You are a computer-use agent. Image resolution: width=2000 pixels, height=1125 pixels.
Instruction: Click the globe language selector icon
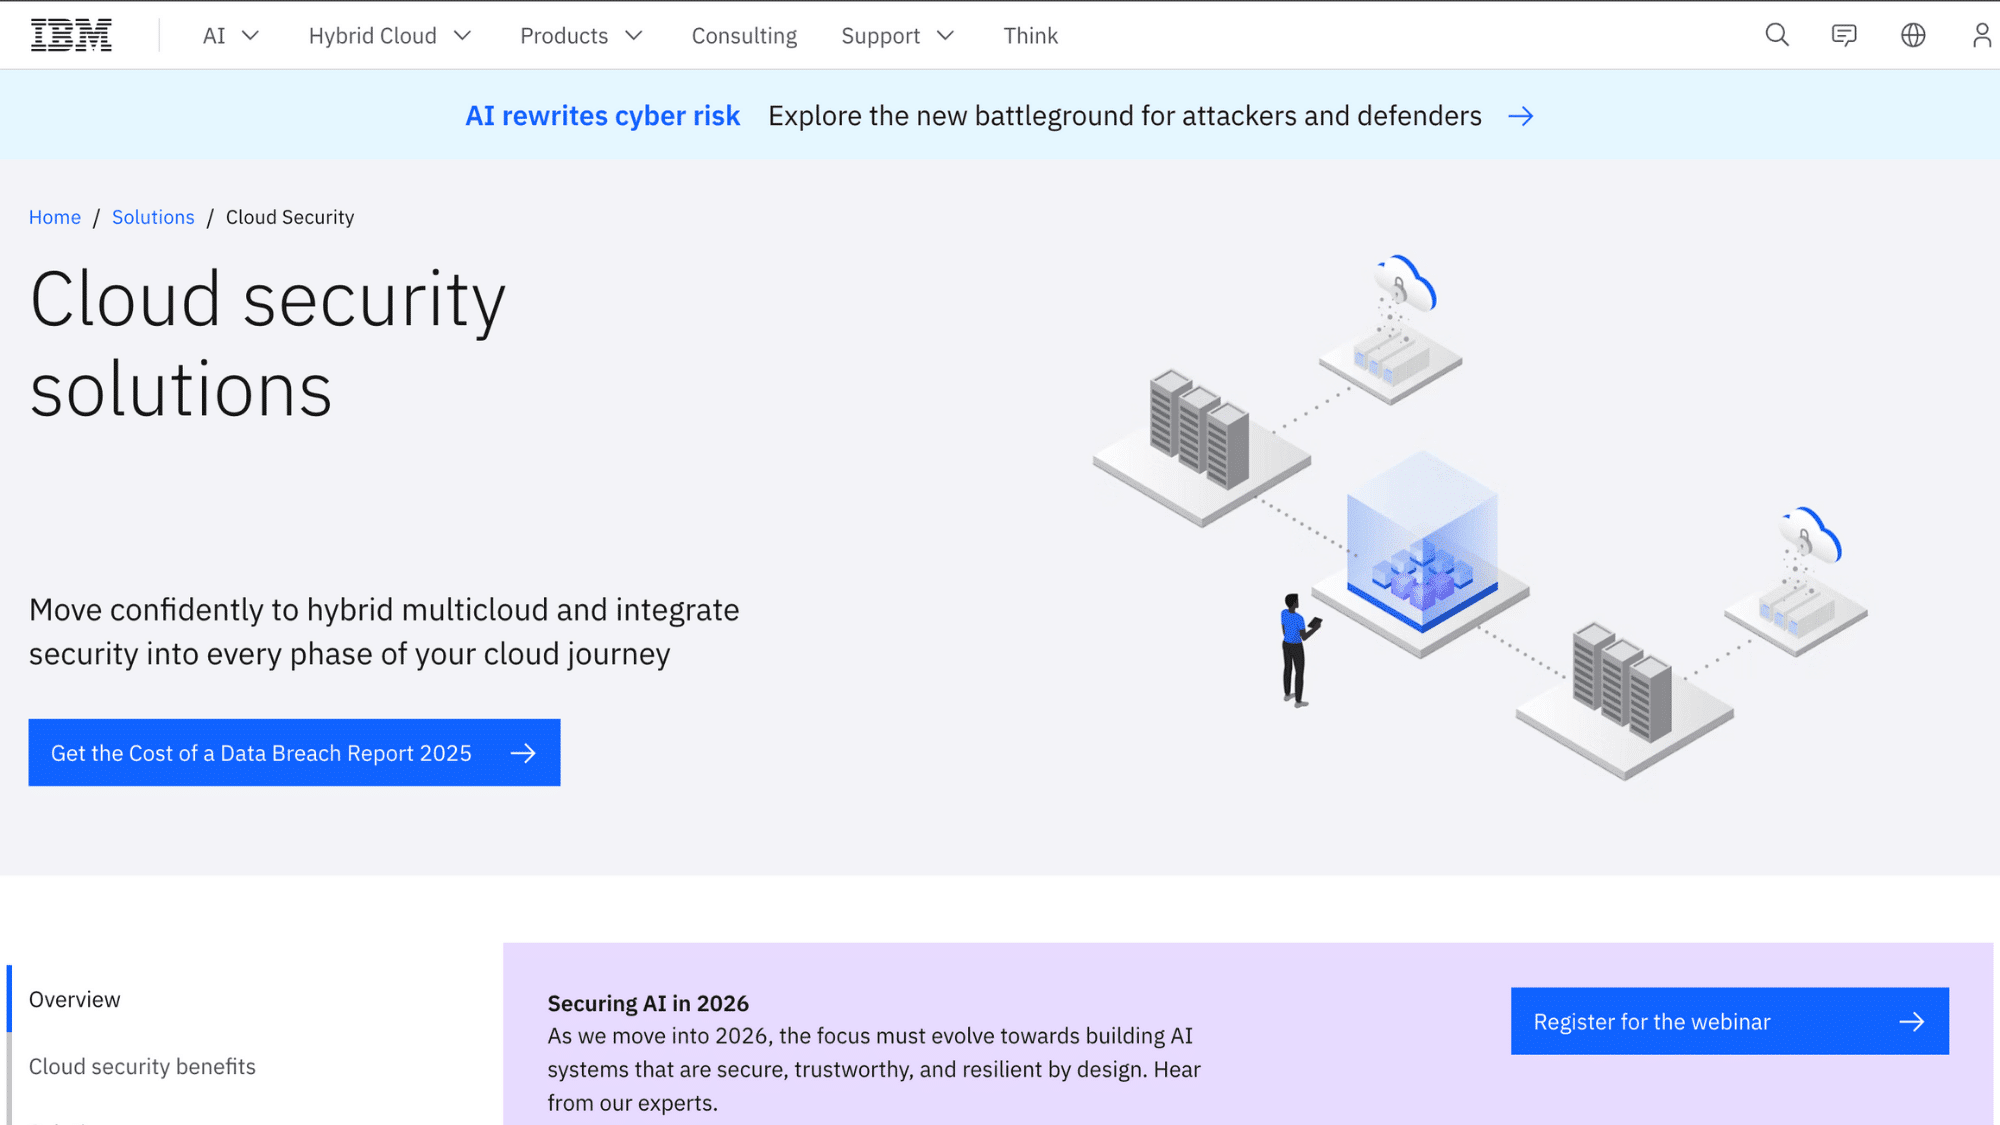coord(1913,35)
